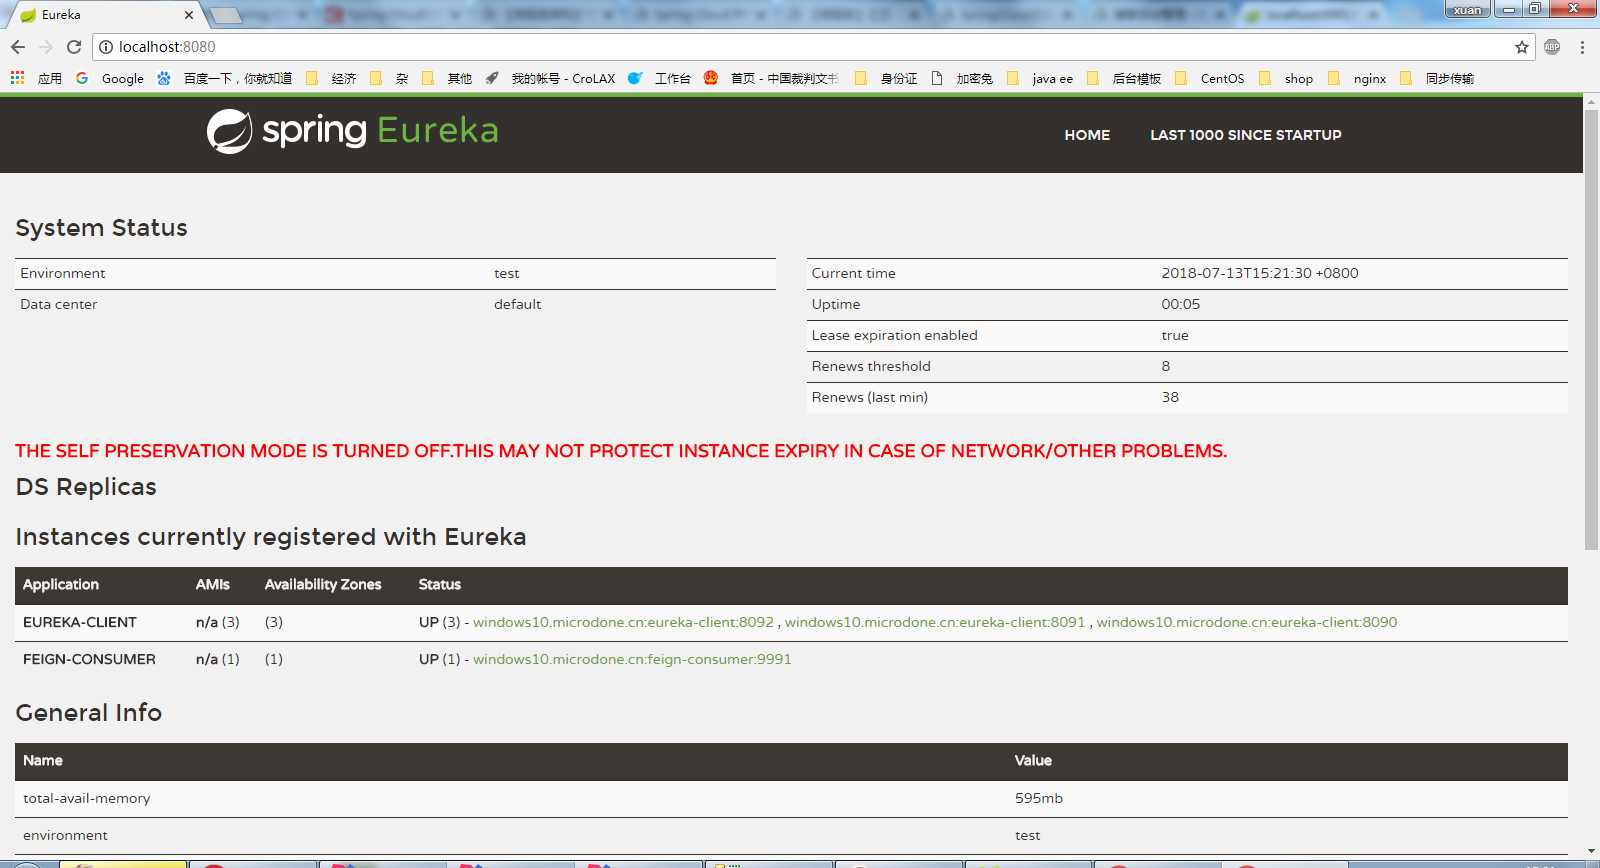Open a new tab with the new-tab button
1600x868 pixels.
coord(226,15)
